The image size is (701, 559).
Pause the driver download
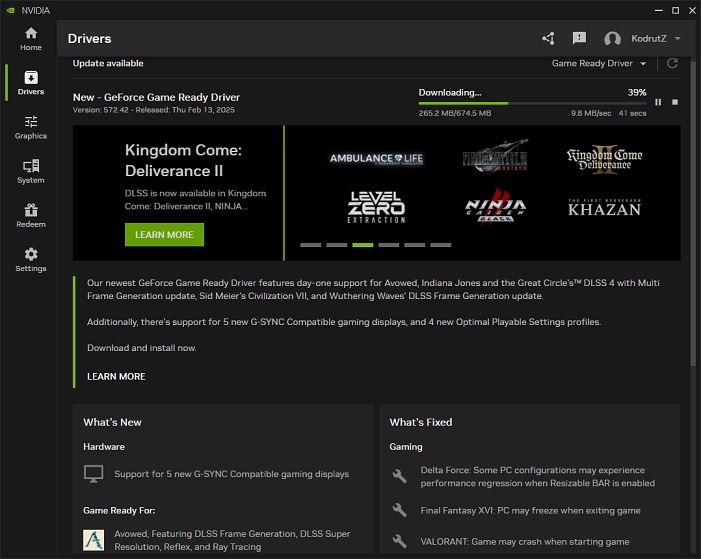[658, 102]
